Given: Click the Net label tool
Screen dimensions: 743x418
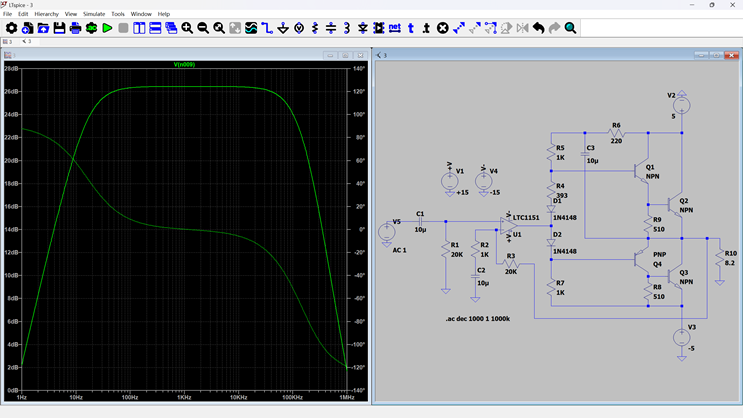Looking at the screenshot, I should click(395, 28).
